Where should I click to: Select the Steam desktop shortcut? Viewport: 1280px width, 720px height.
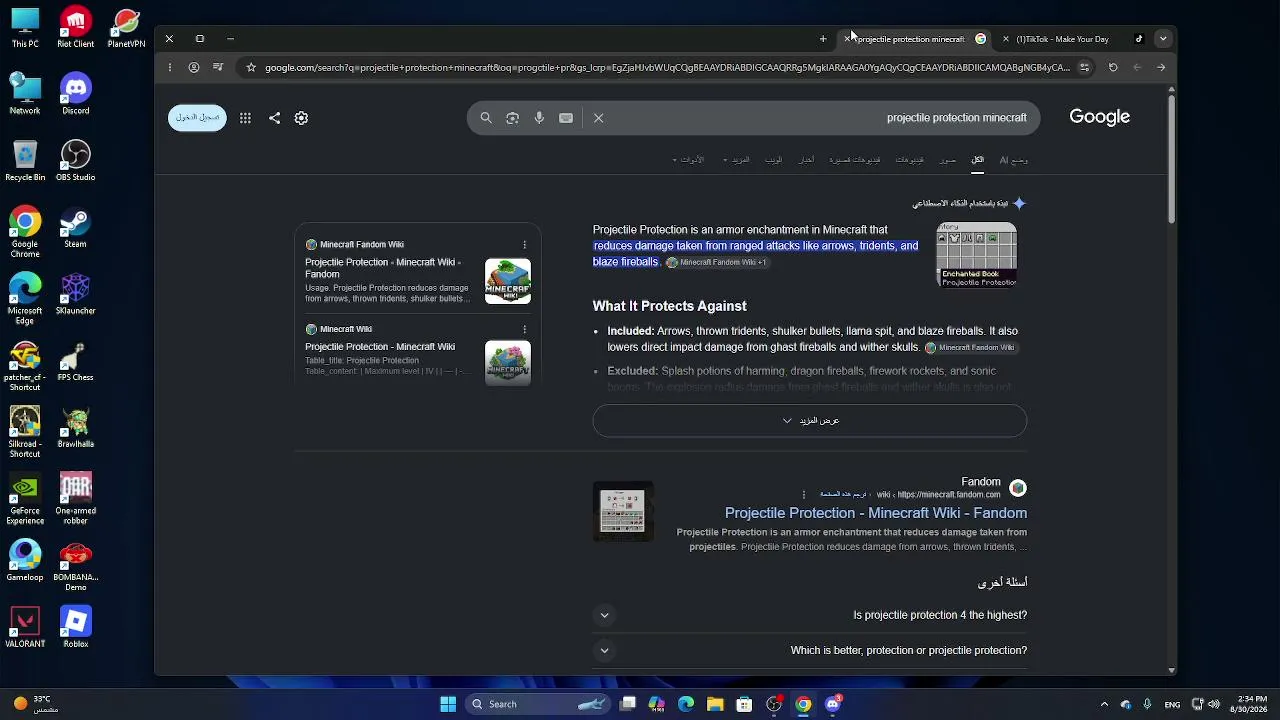coord(75,229)
